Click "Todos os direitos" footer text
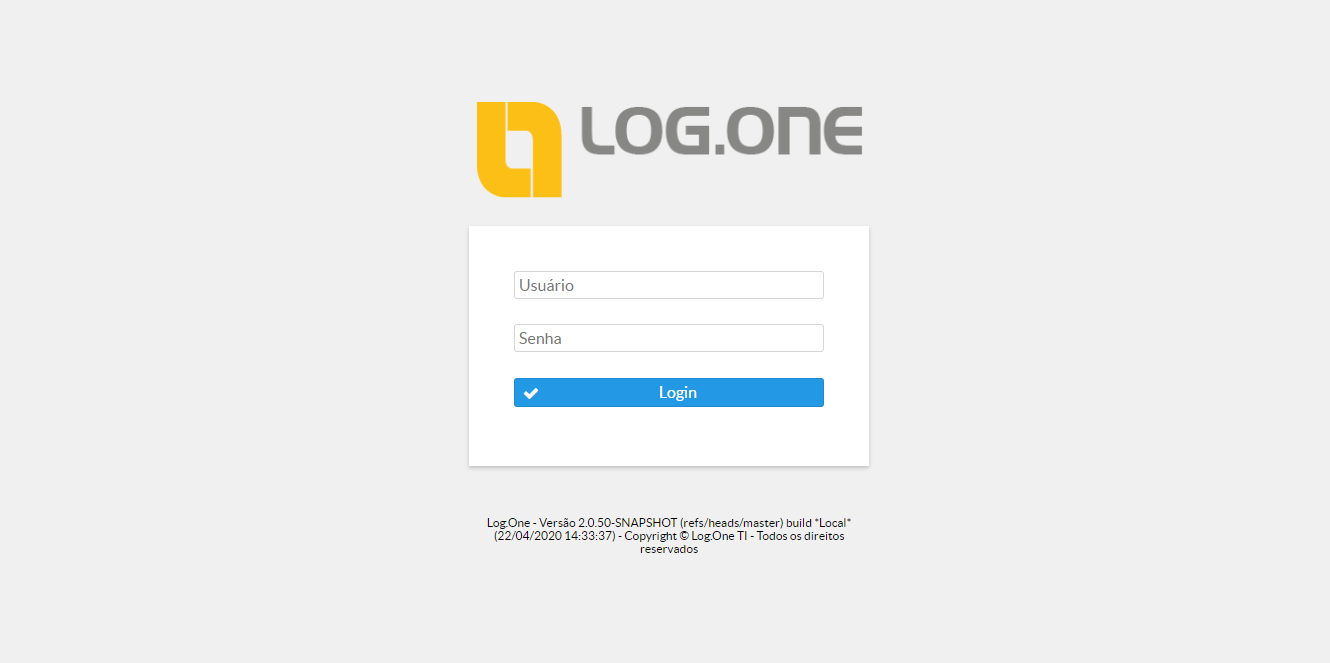The image size is (1330, 663). (x=801, y=536)
